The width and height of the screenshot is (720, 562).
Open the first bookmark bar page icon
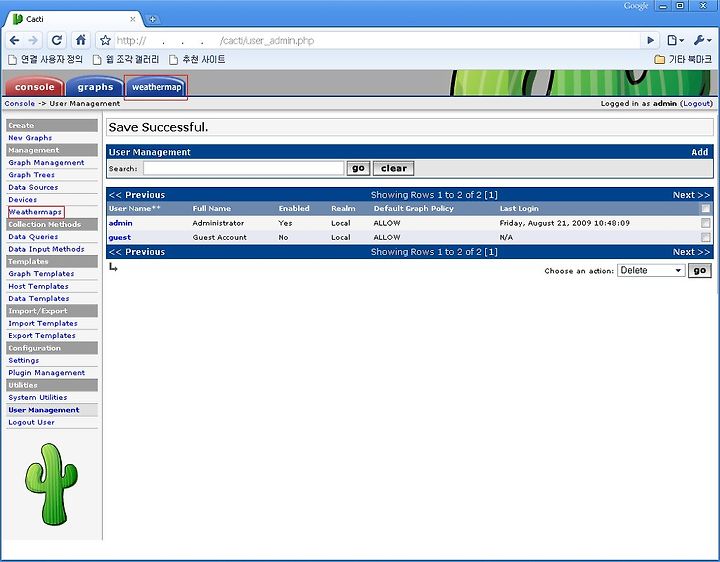click(13, 60)
